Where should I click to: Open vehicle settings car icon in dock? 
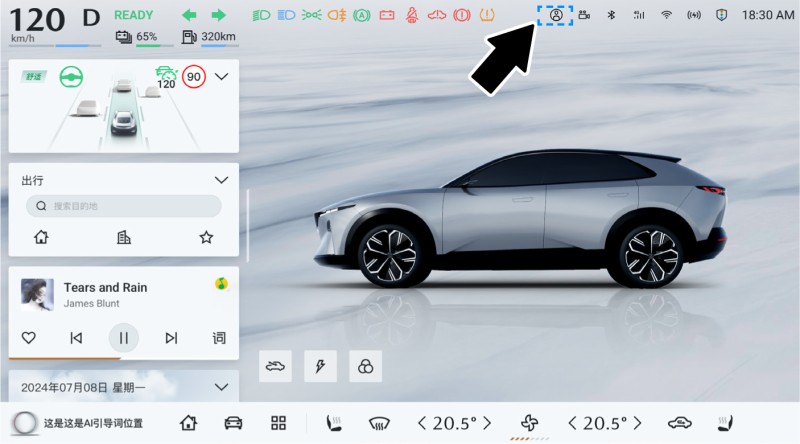(234, 423)
